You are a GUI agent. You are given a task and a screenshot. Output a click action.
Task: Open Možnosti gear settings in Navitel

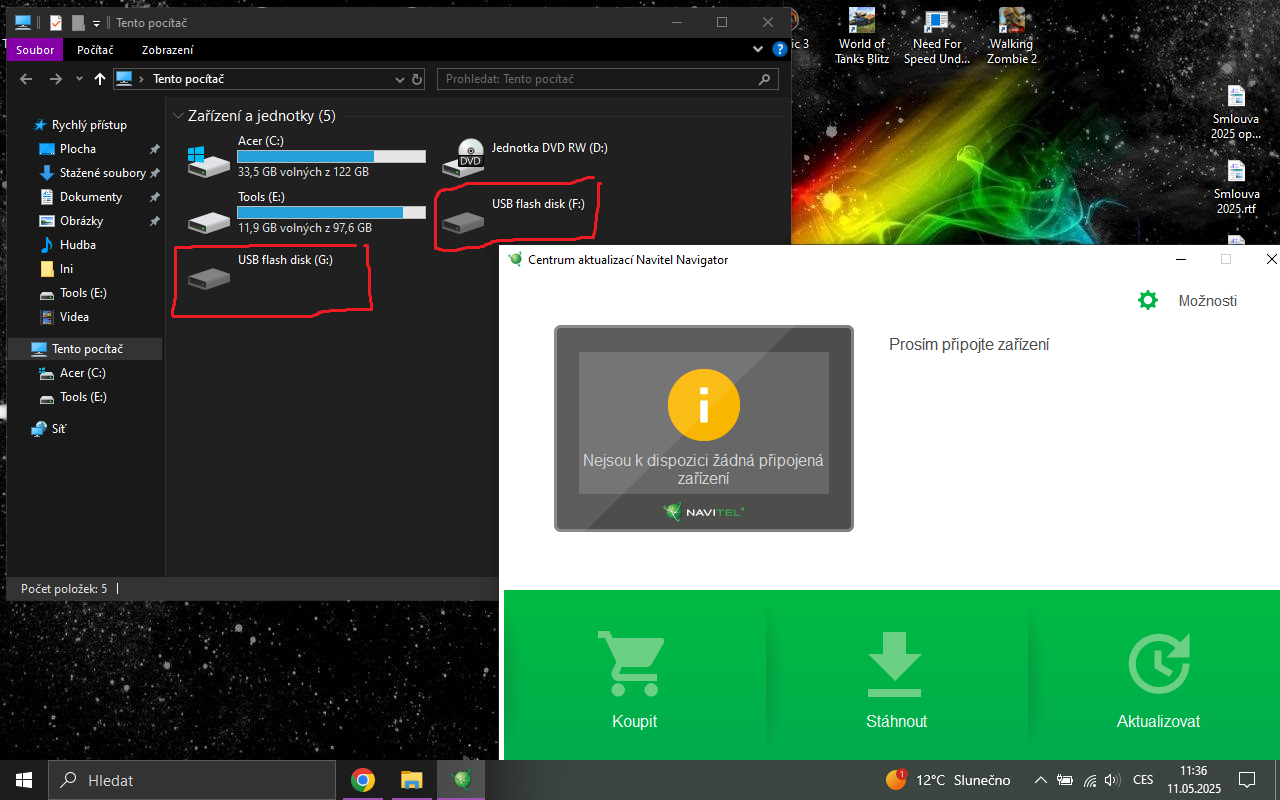pos(1148,300)
